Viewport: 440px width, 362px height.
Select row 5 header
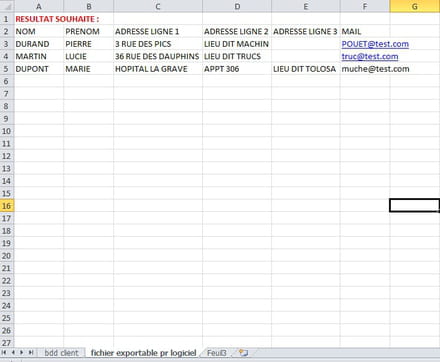pos(7,69)
